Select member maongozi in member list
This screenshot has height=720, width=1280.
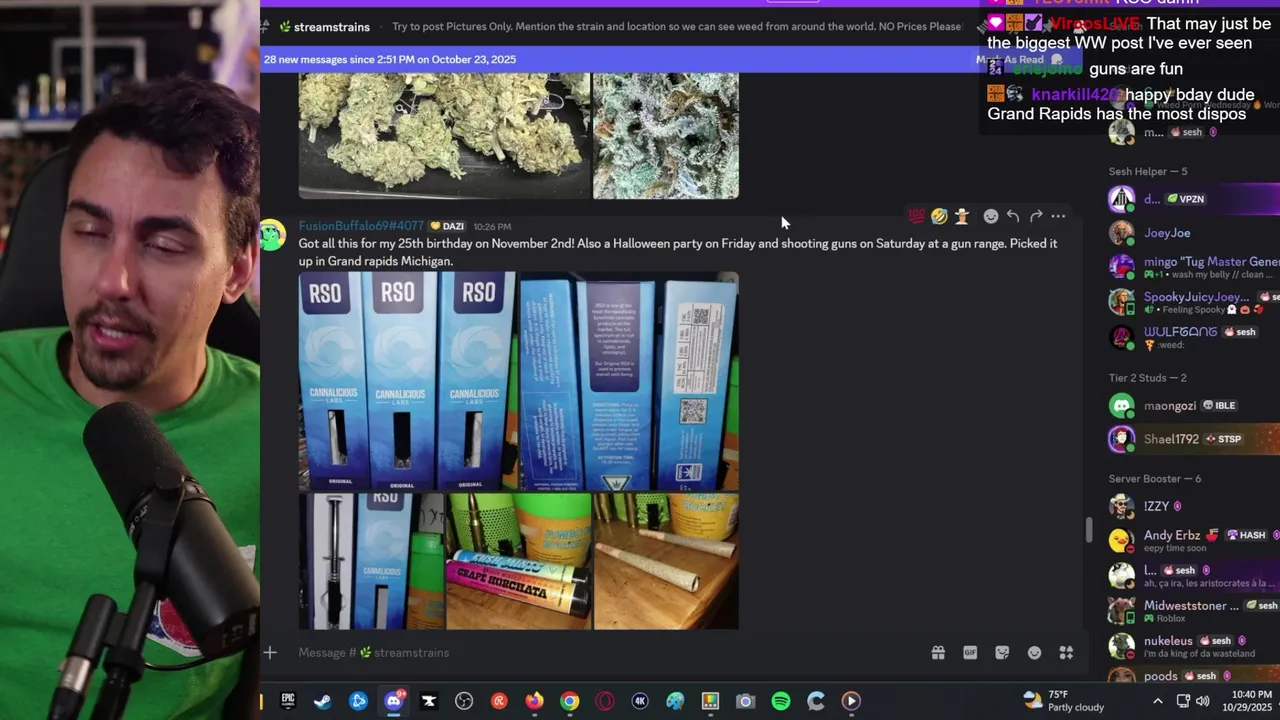[x=1192, y=406]
